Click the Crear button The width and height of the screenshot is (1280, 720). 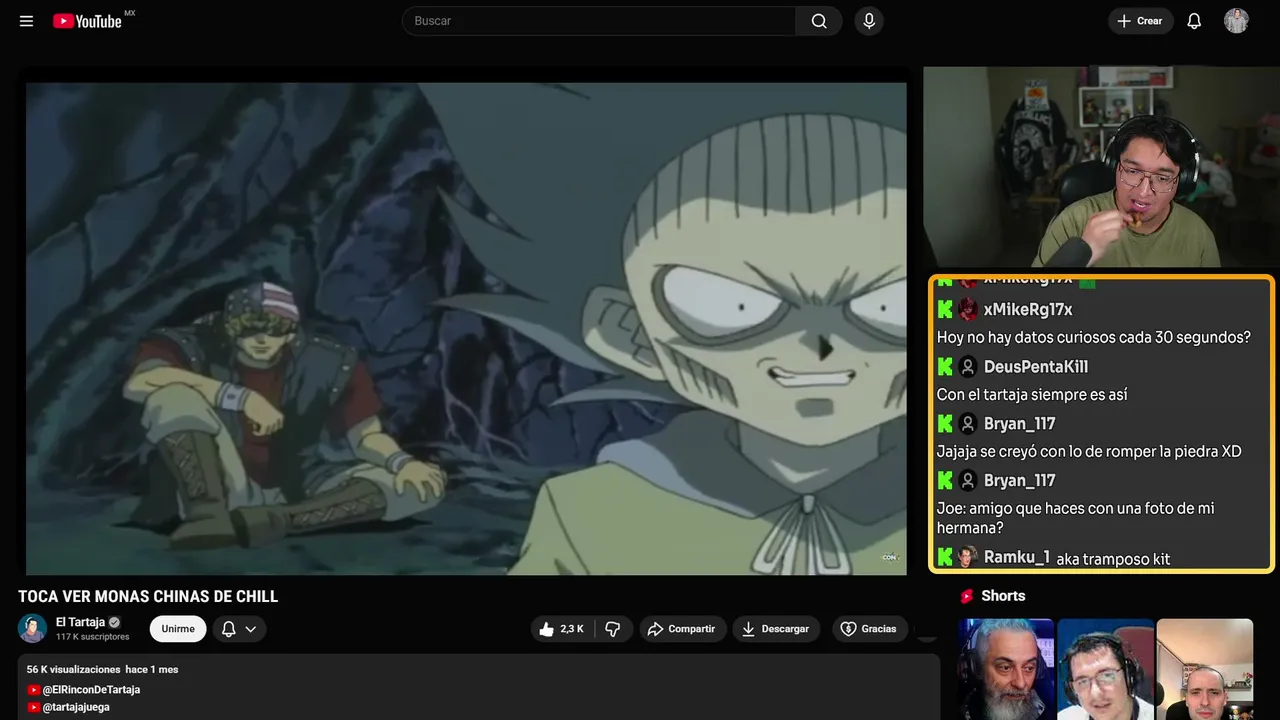tap(1140, 21)
